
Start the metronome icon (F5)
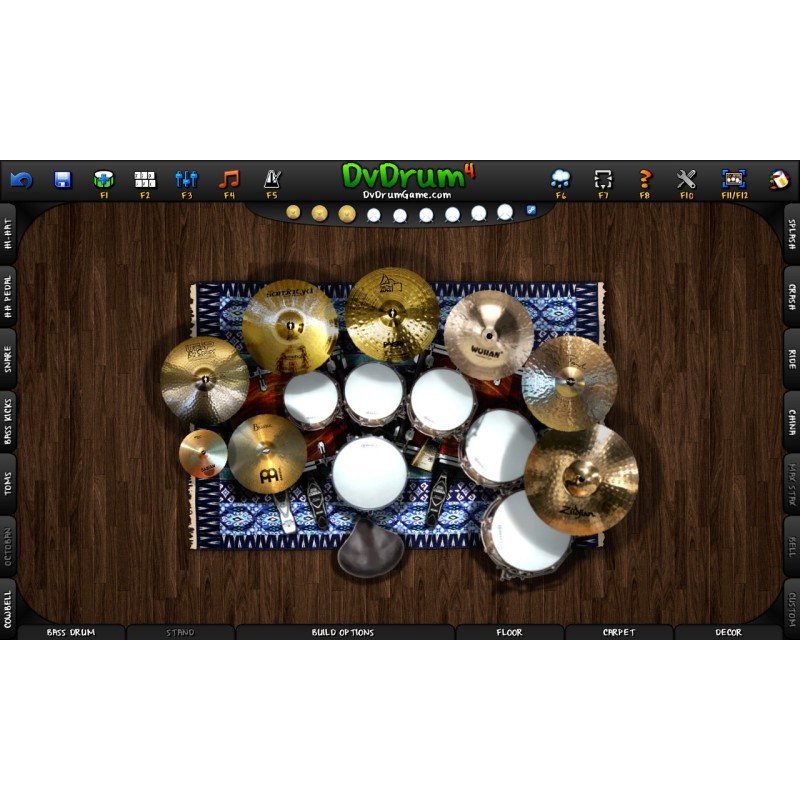[x=272, y=180]
